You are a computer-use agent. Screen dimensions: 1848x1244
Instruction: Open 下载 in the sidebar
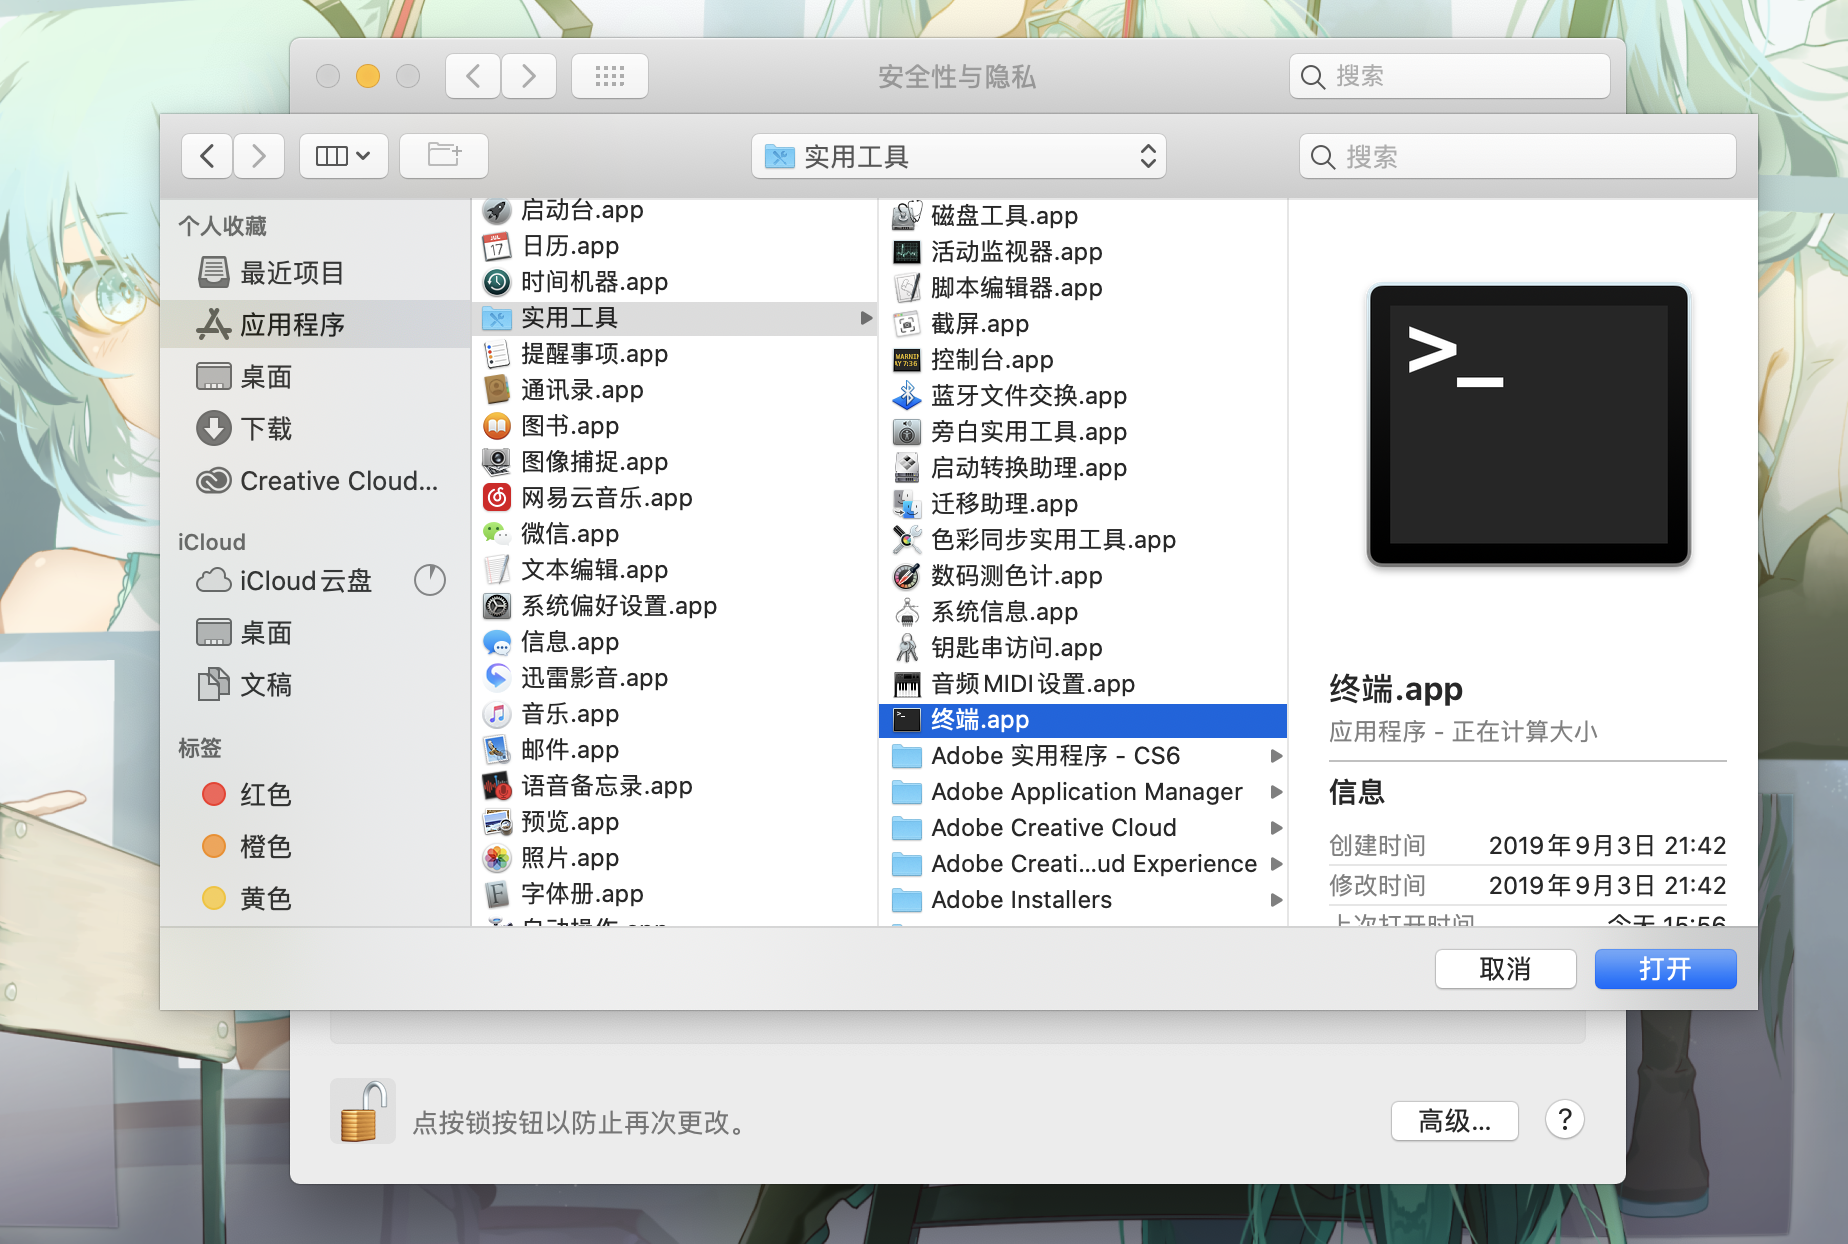(315, 428)
